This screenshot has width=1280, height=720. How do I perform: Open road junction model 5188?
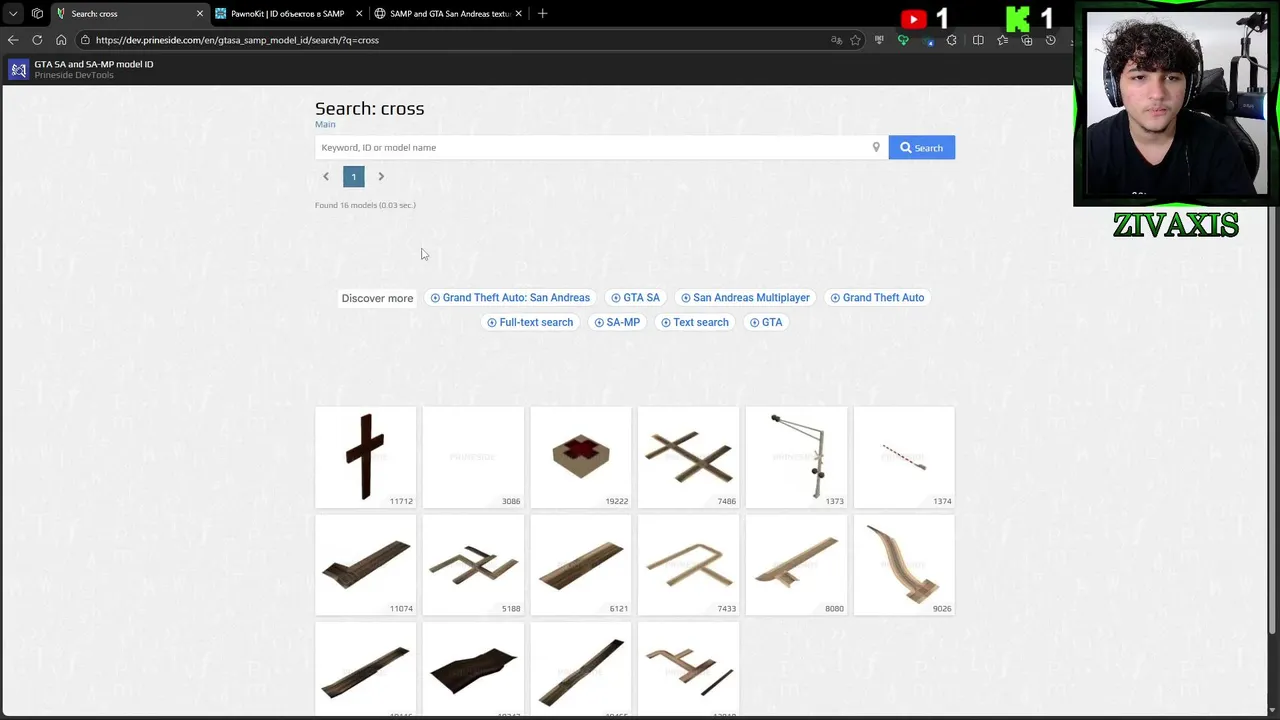[x=473, y=564]
